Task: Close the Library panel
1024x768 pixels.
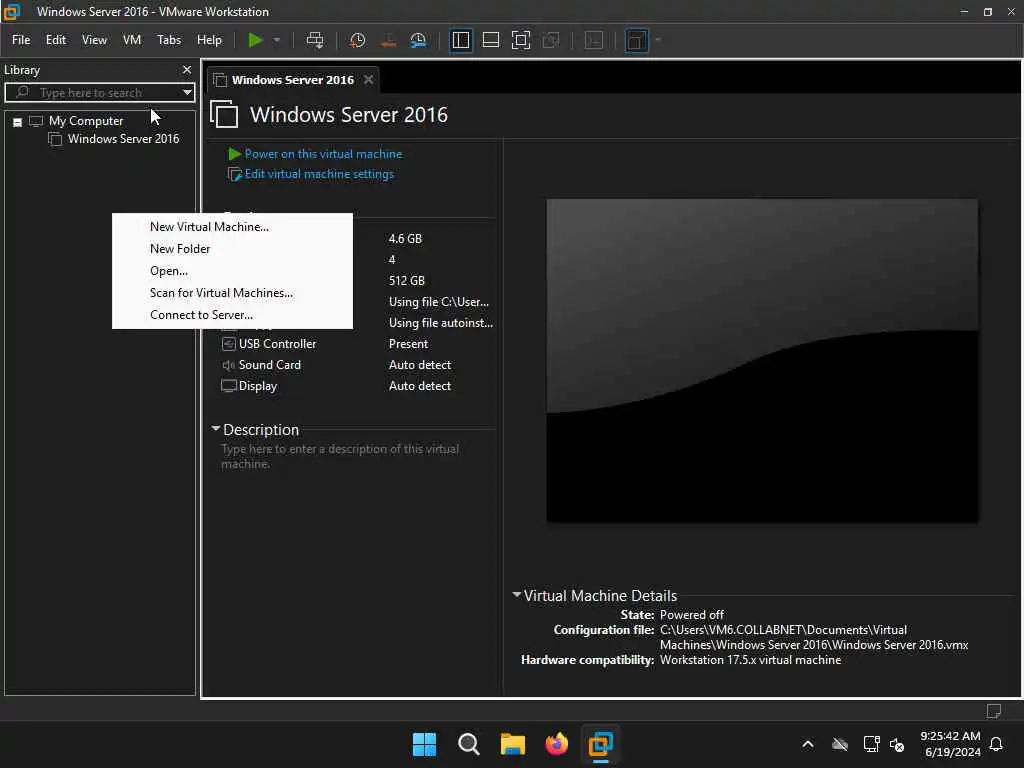Action: point(187,70)
